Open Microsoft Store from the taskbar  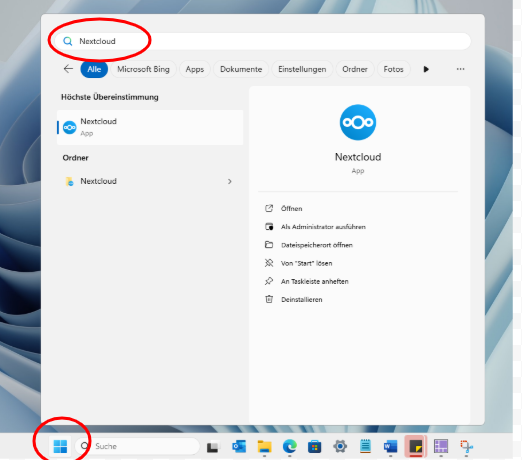click(x=315, y=446)
